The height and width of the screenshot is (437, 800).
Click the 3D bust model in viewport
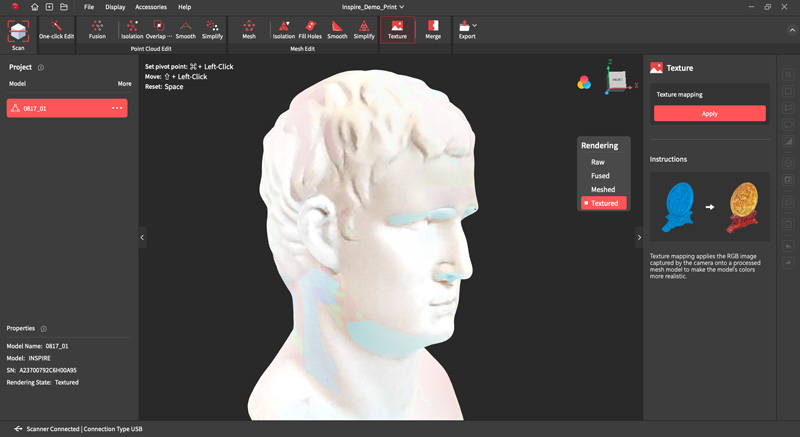point(365,245)
